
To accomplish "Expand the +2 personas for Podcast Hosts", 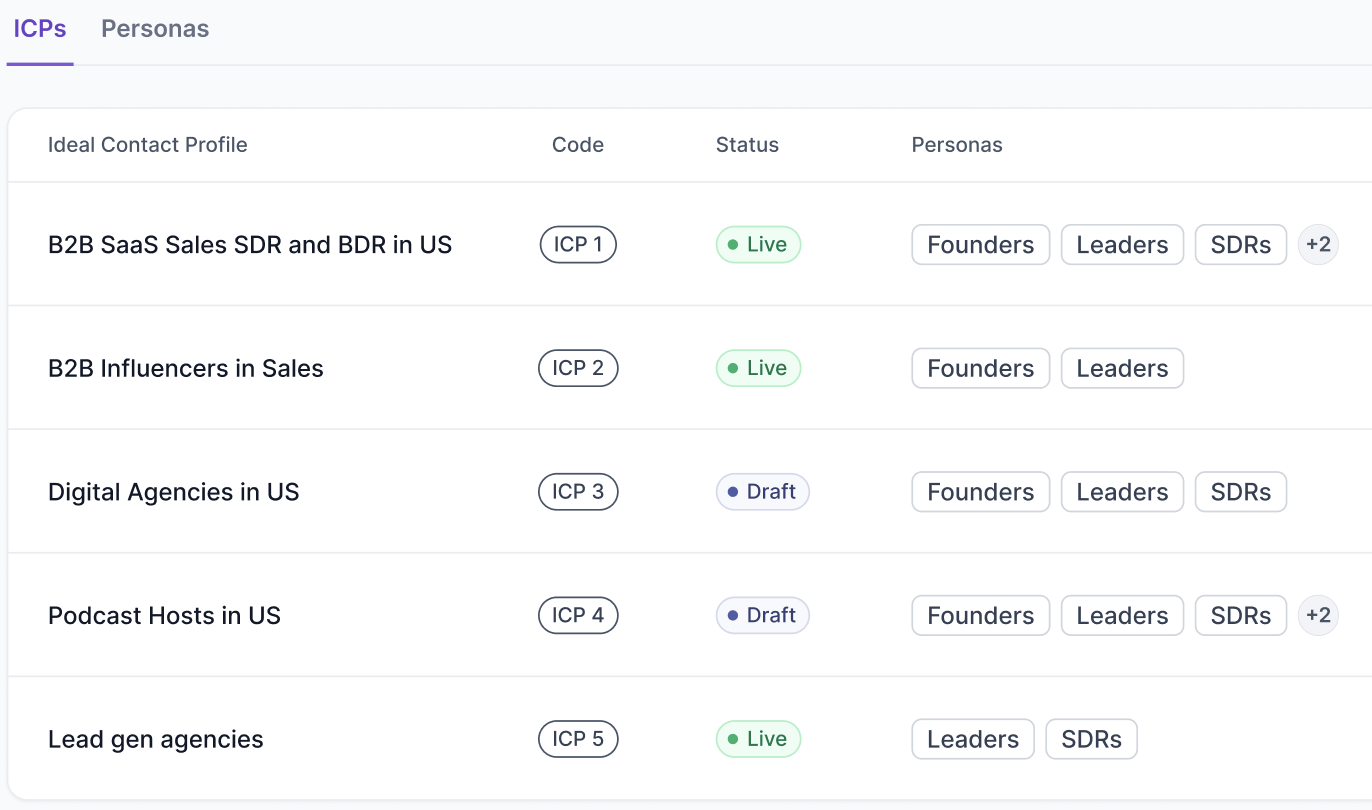I will pyautogui.click(x=1318, y=616).
